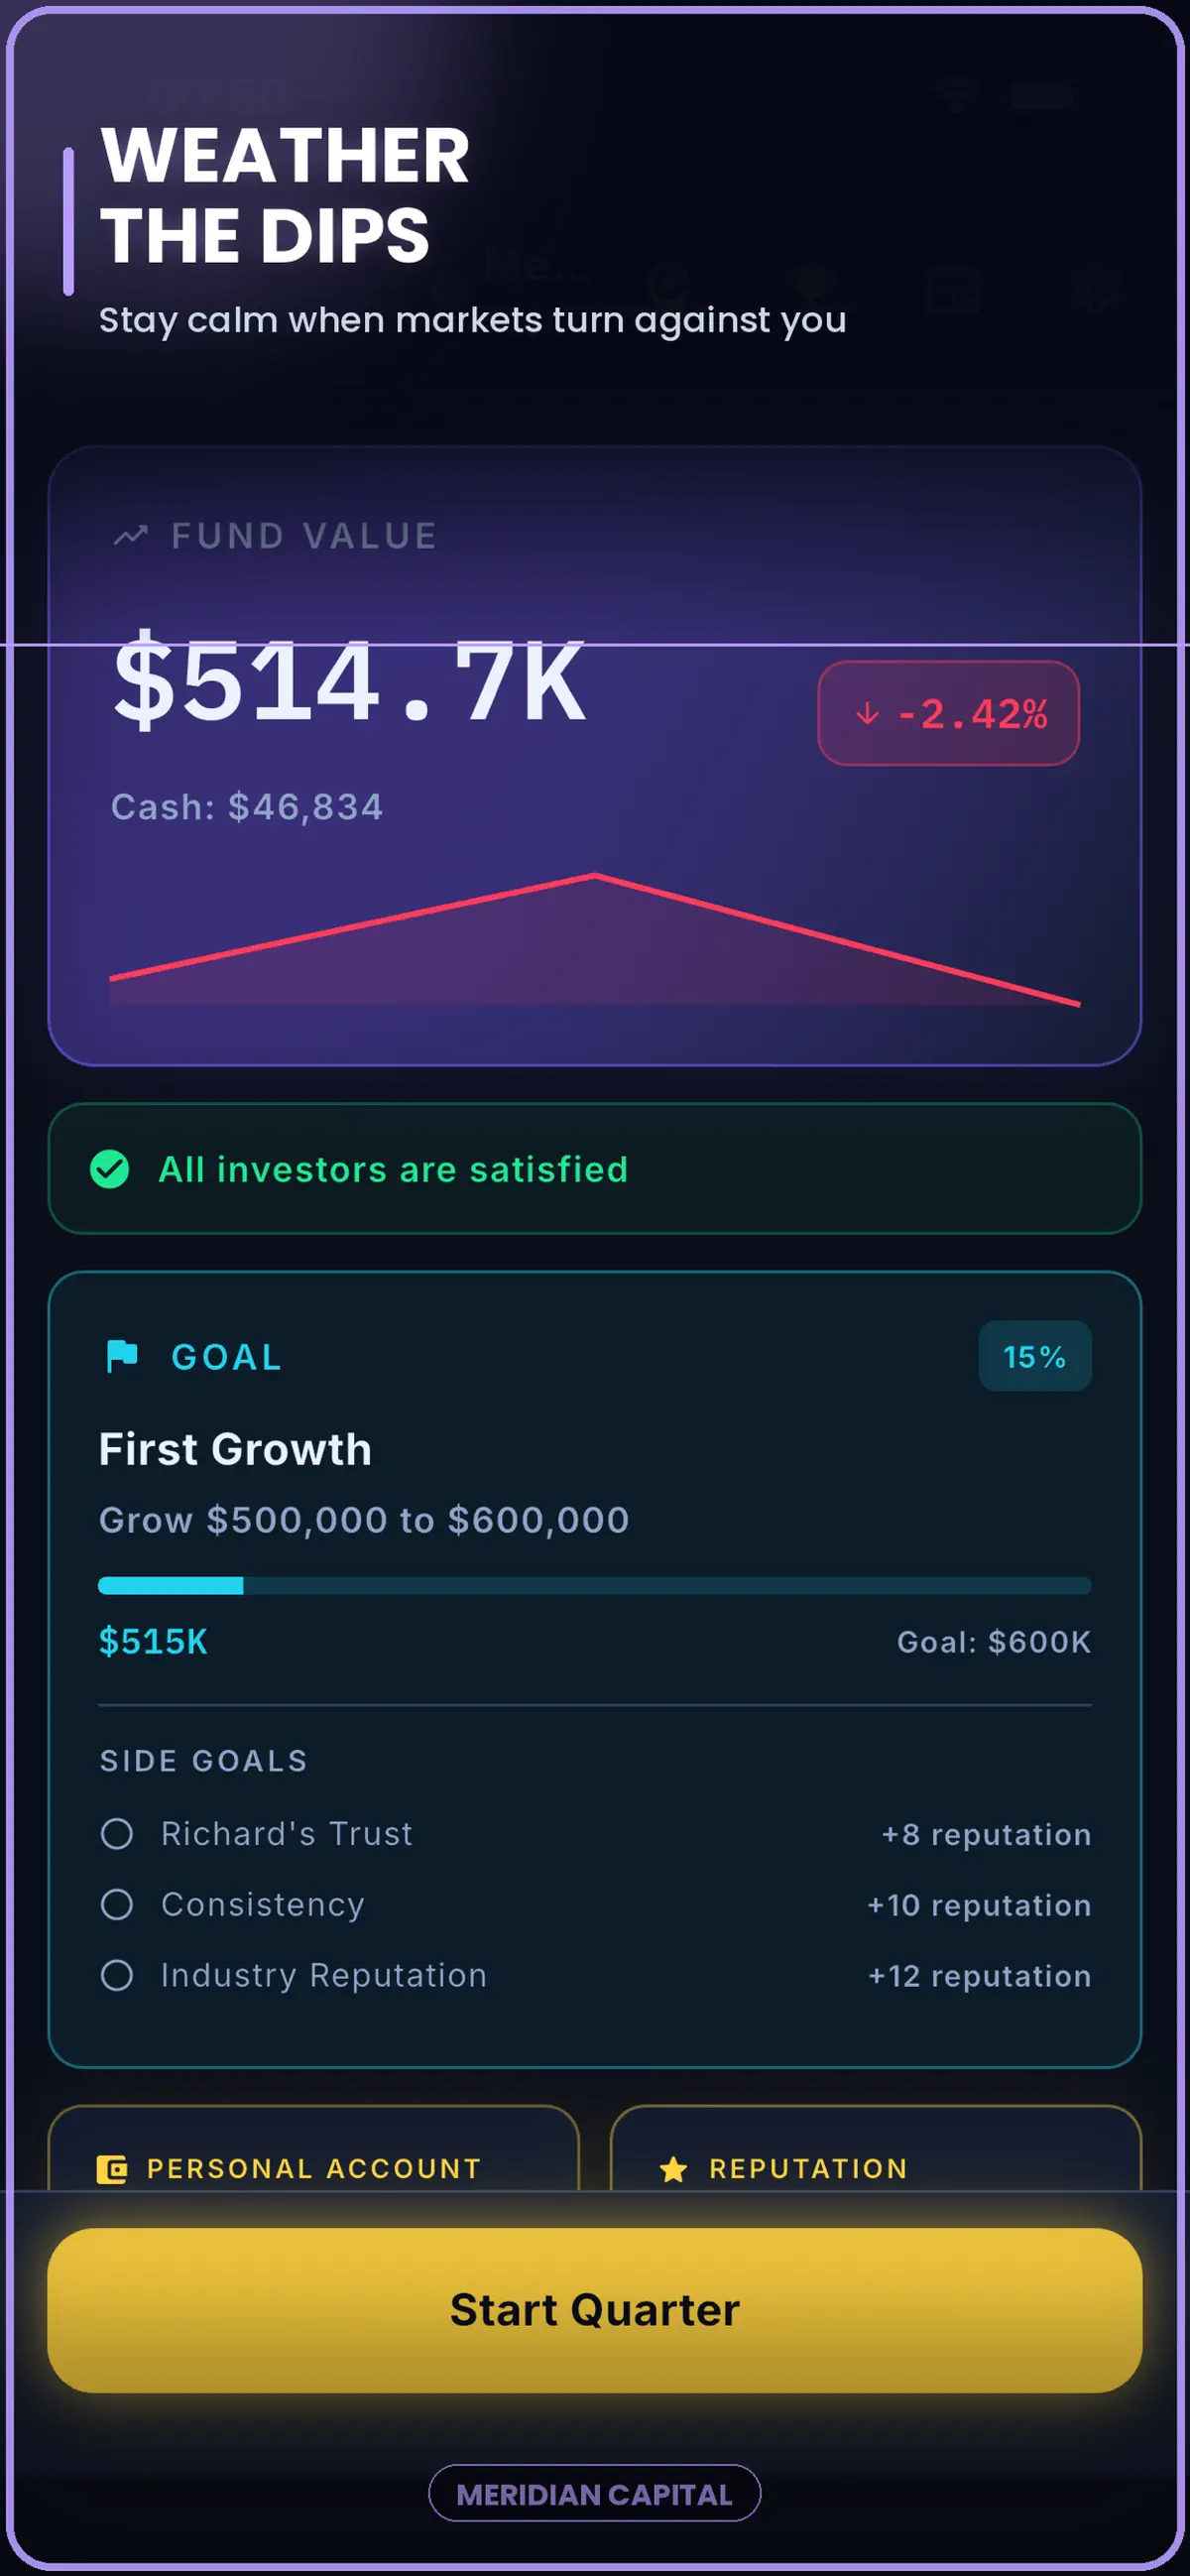
Task: Tap the Meridian Capital badge
Action: 595,2493
